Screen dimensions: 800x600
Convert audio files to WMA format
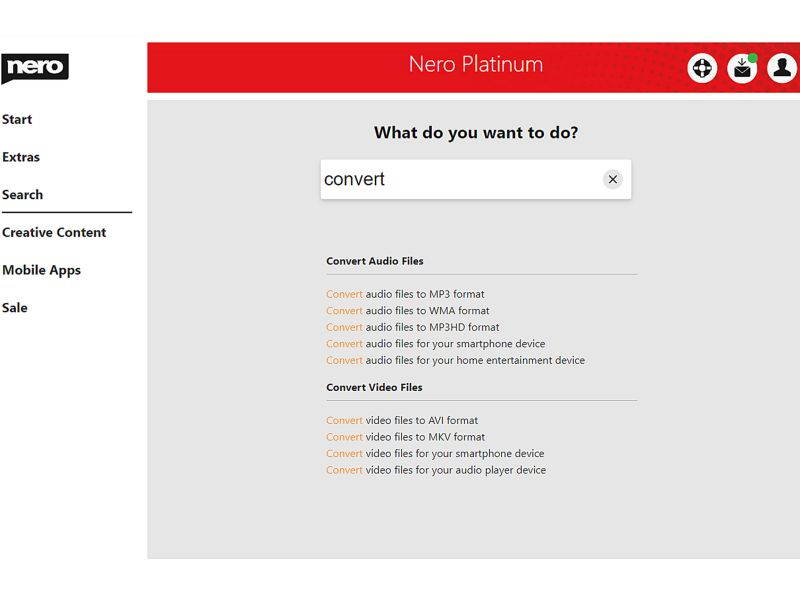(408, 311)
